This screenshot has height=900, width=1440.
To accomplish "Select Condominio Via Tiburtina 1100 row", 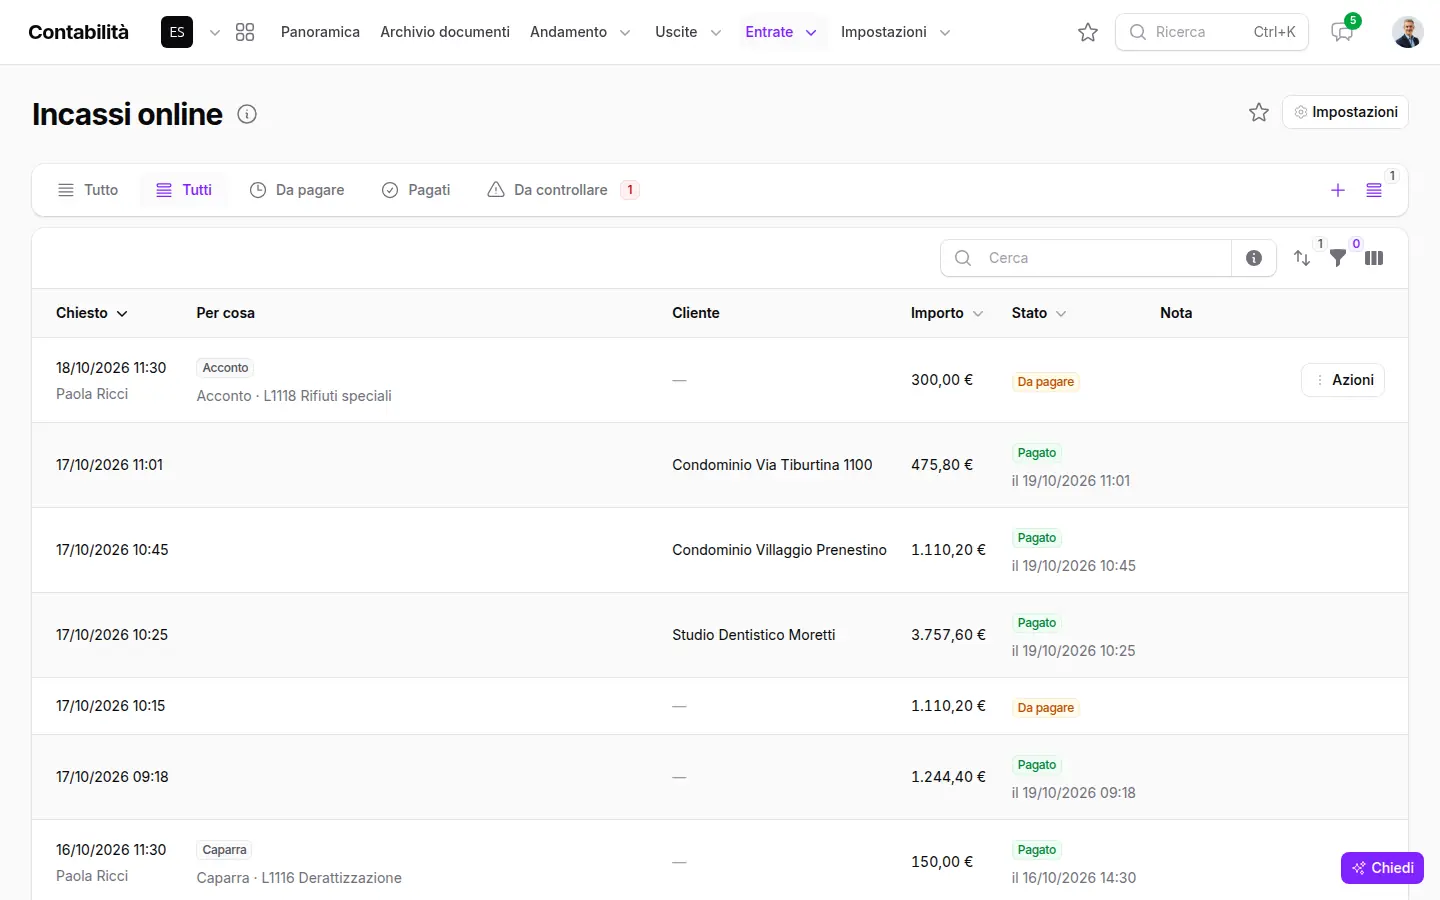I will coord(720,465).
